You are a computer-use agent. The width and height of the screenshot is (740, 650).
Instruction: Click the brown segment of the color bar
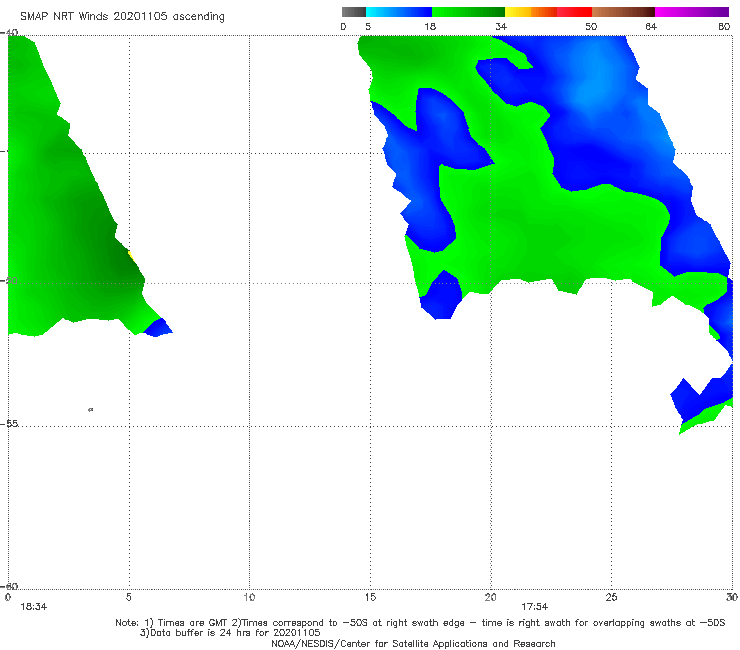(623, 12)
